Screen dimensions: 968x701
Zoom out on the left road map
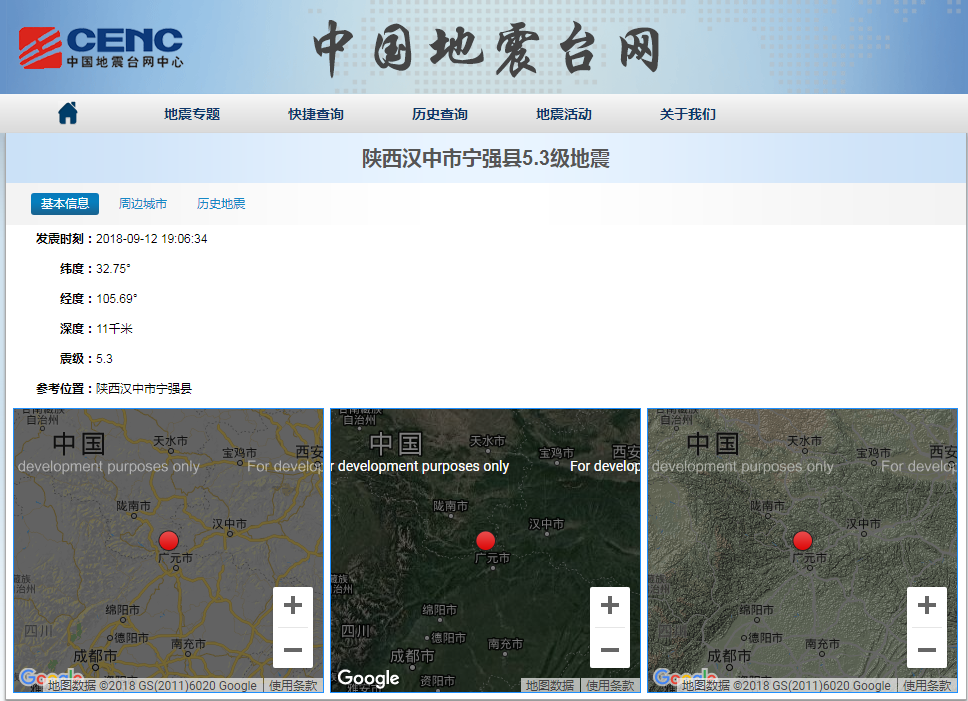tap(293, 649)
